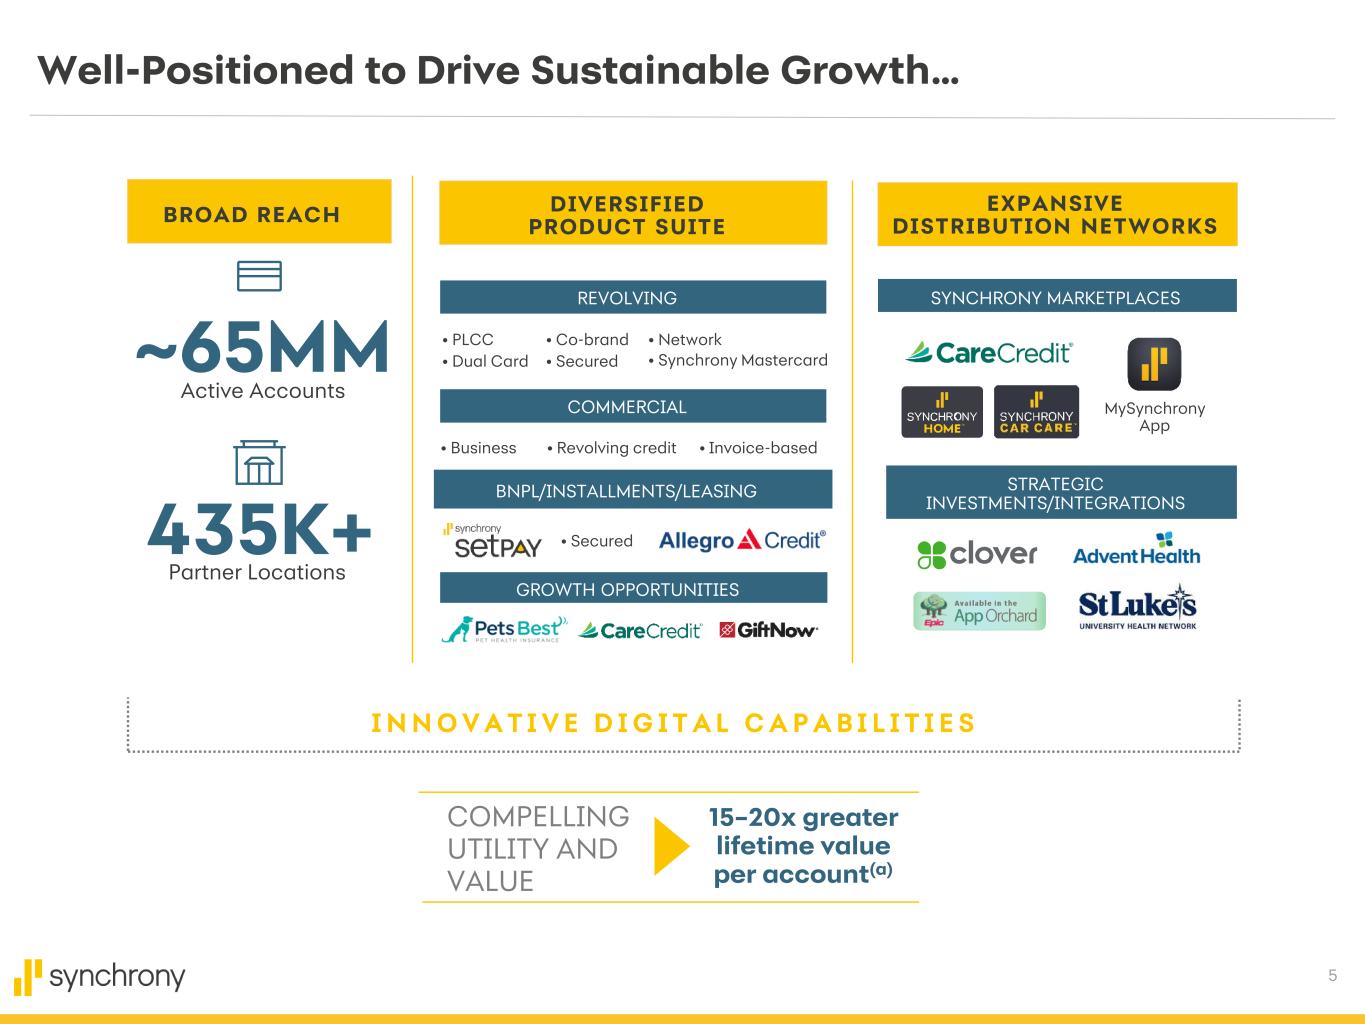Click the Revolving section bar
Screen dimensions: 1365x1024
pos(632,298)
